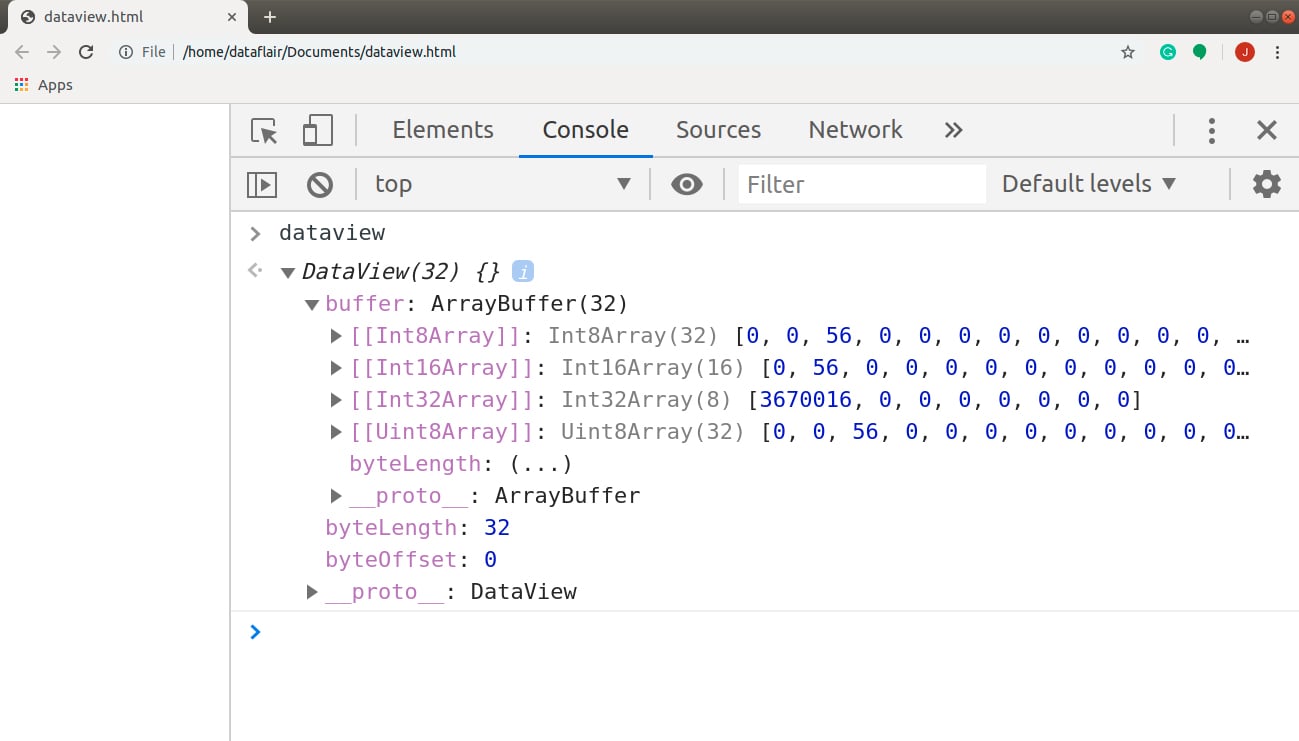The height and width of the screenshot is (741, 1299).
Task: Switch to the Network panel
Action: pyautogui.click(x=855, y=130)
